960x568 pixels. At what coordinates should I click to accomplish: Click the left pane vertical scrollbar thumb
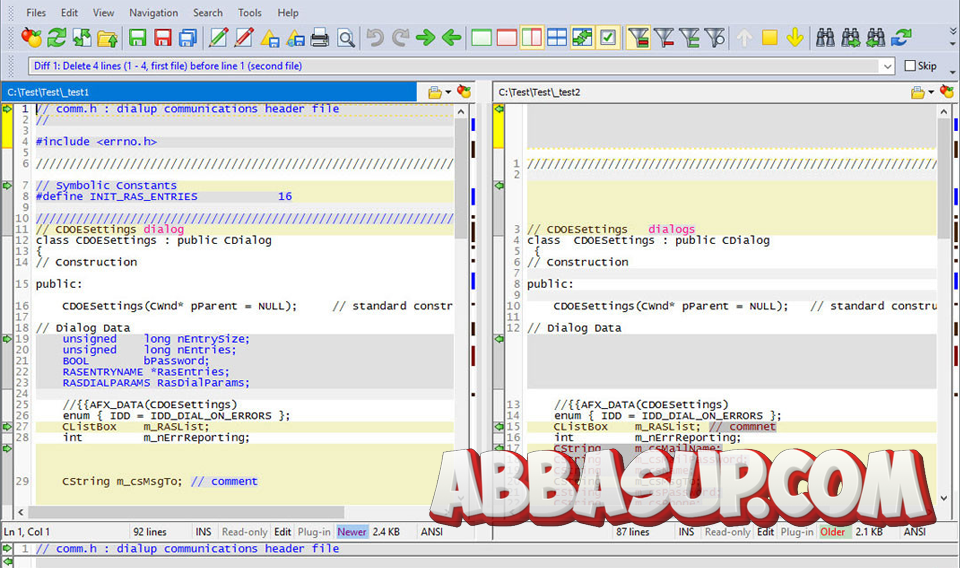click(461, 178)
